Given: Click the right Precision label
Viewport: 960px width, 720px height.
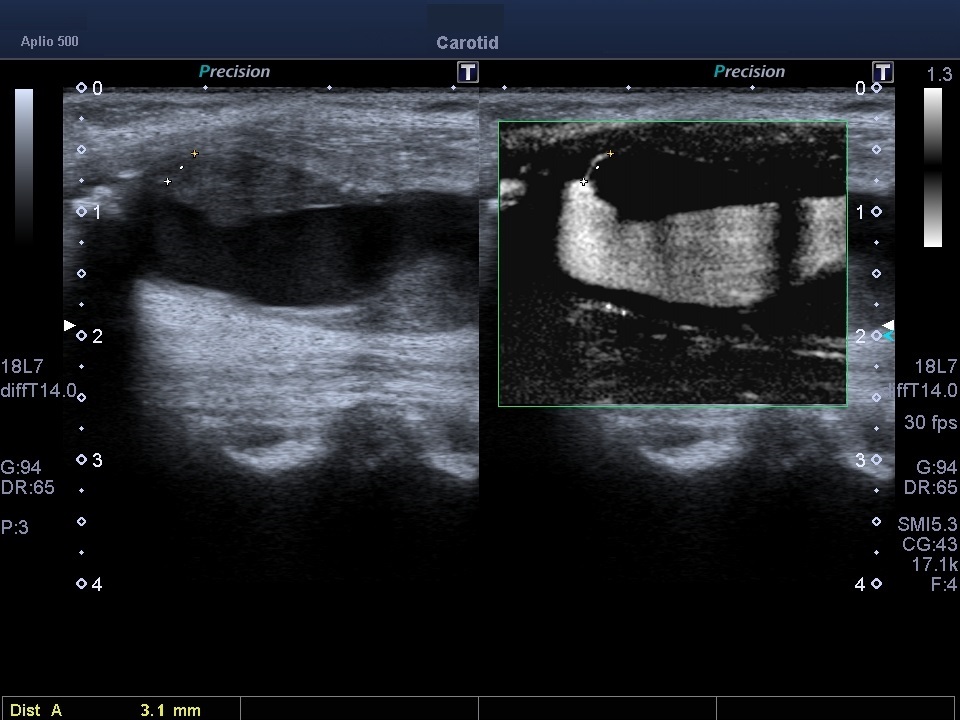Looking at the screenshot, I should 749,72.
